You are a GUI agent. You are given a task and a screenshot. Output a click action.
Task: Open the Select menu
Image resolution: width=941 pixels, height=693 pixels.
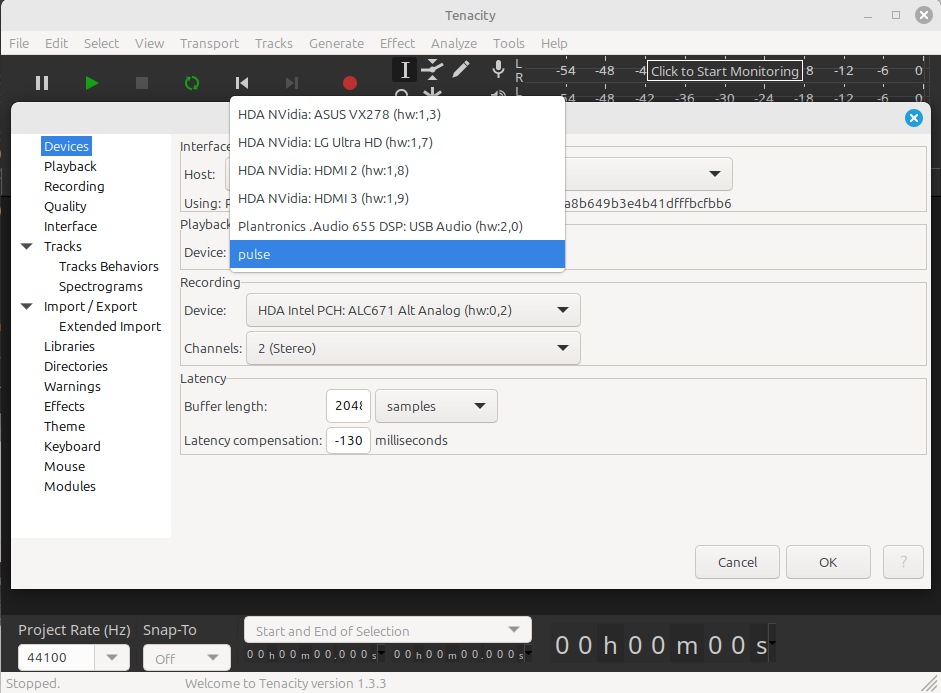[x=101, y=43]
